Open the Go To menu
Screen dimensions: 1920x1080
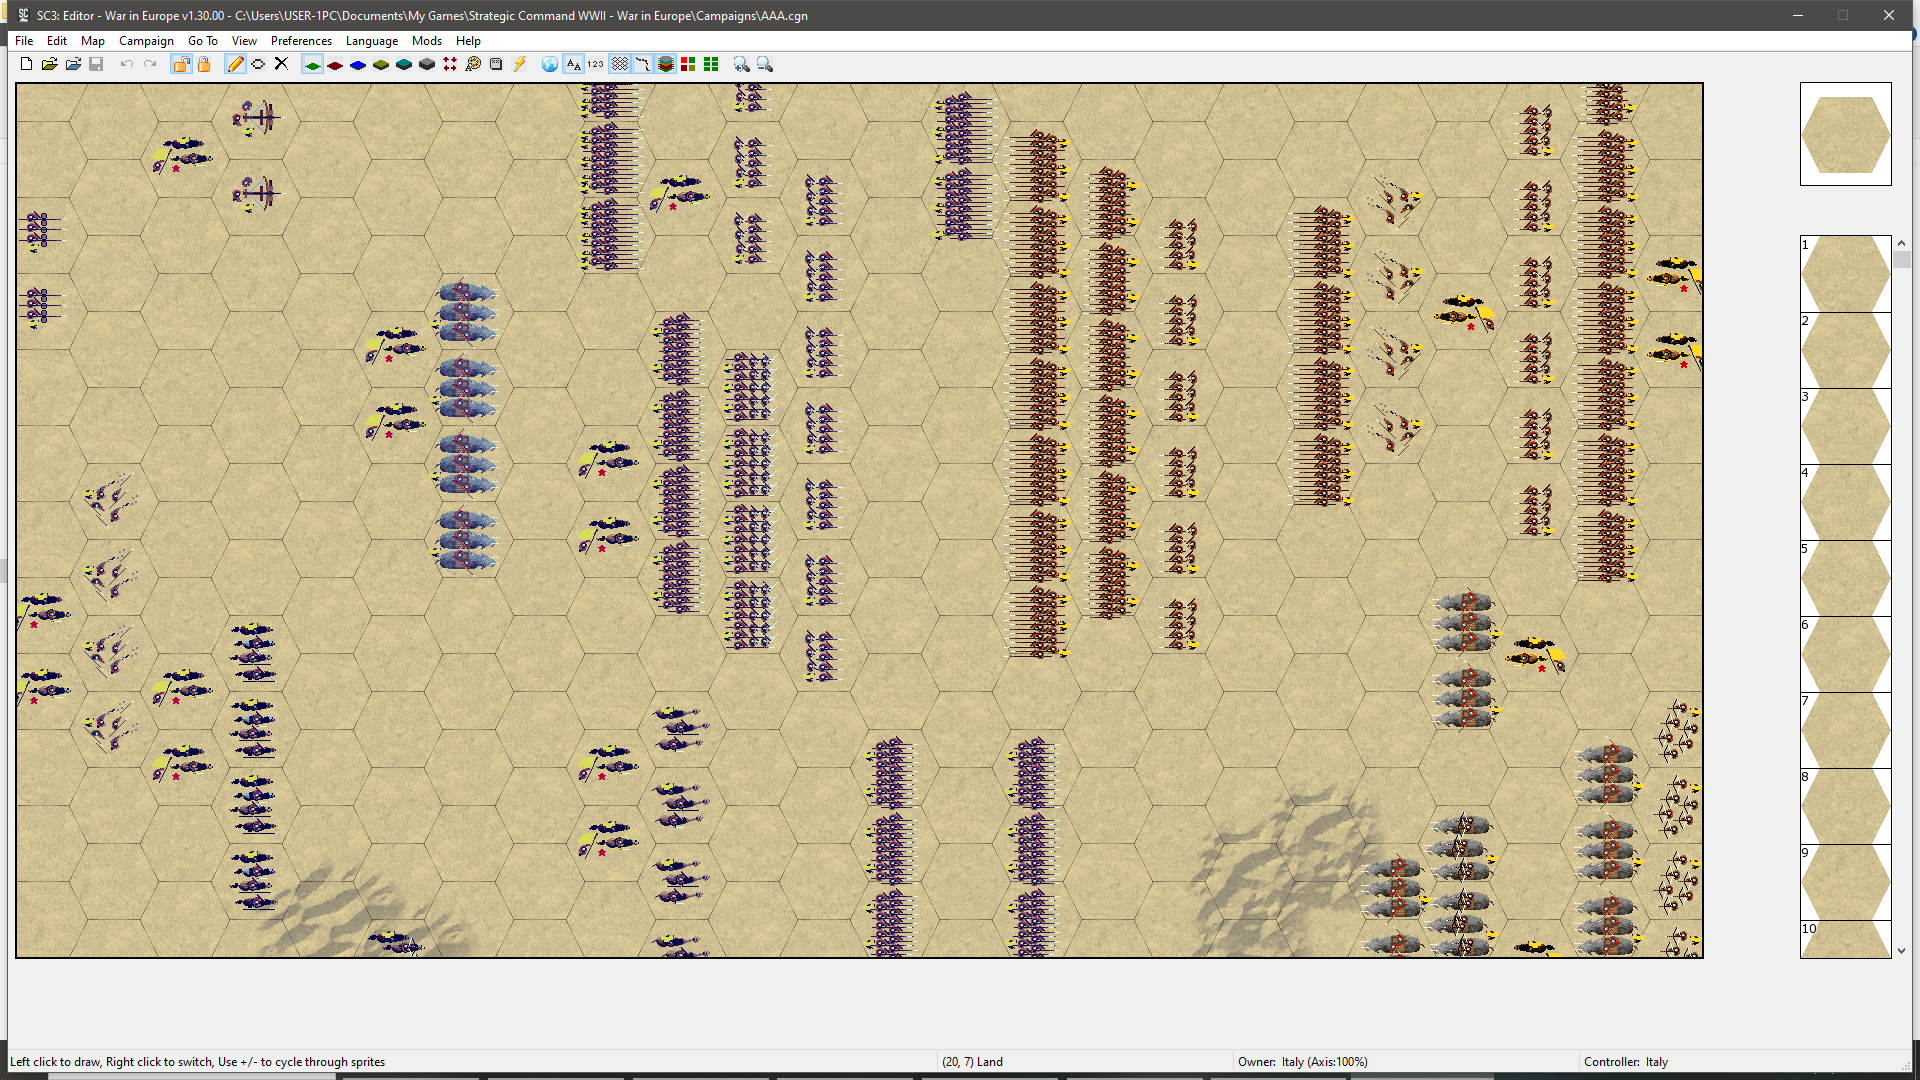203,41
